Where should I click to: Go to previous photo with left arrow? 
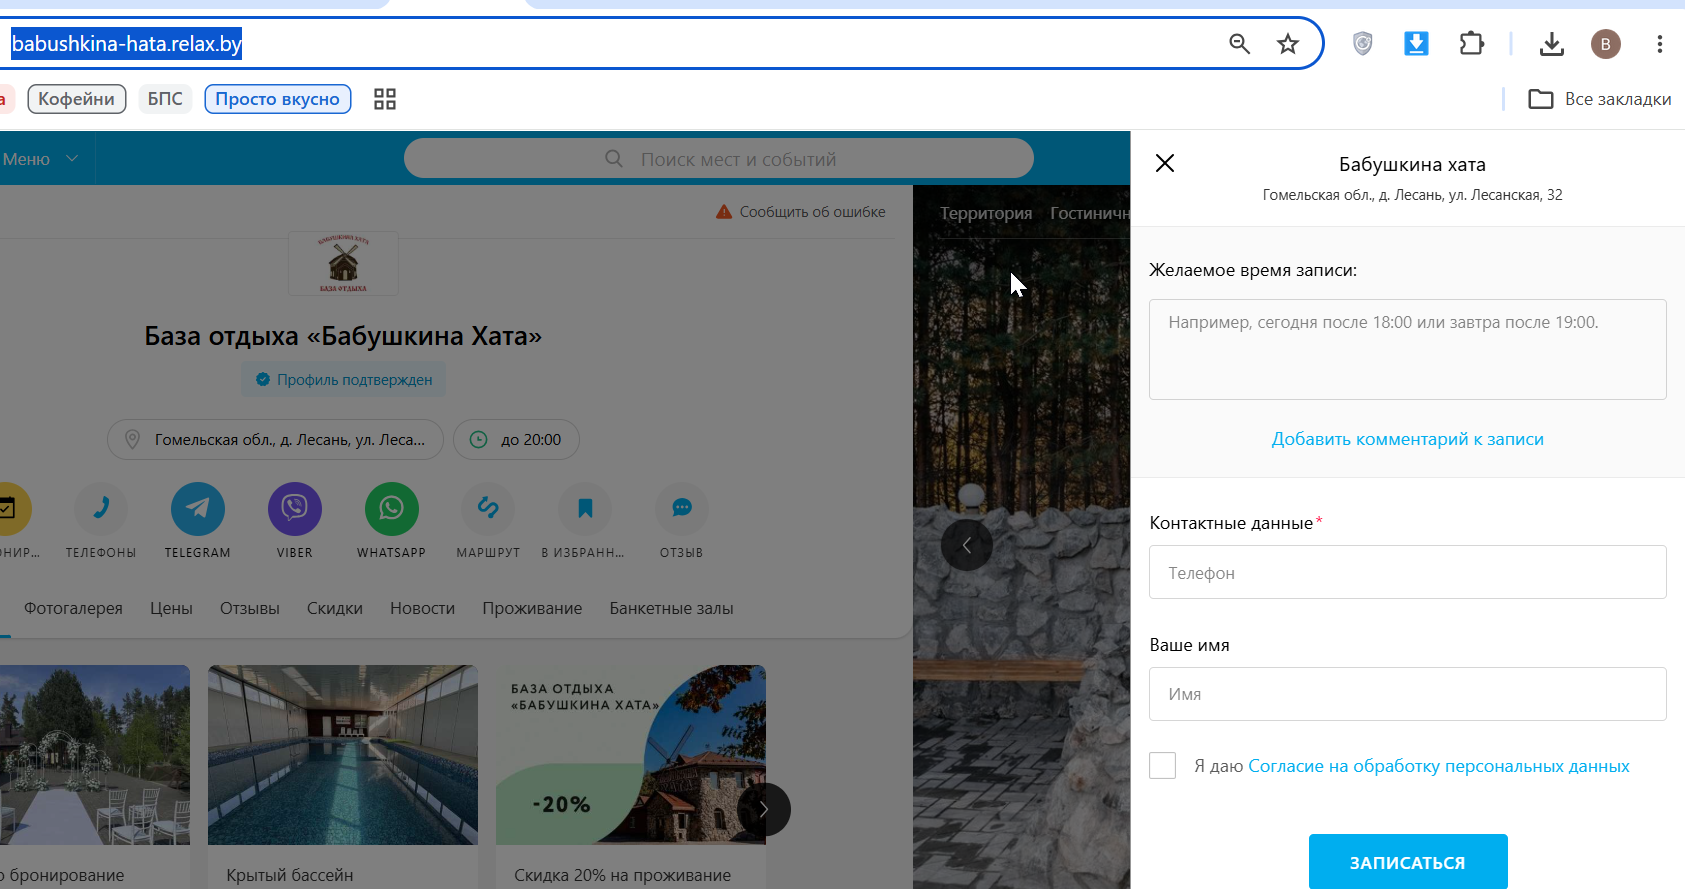click(967, 545)
